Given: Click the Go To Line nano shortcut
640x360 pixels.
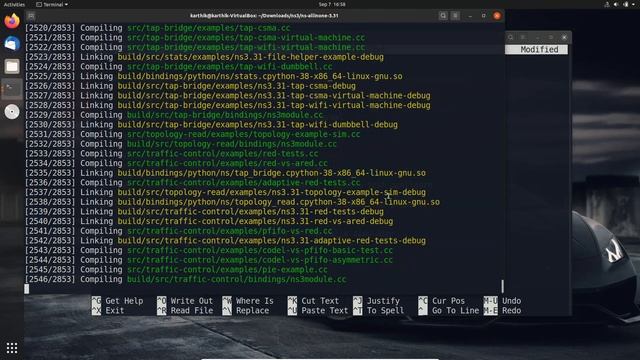Looking at the screenshot, I should pyautogui.click(x=449, y=311).
